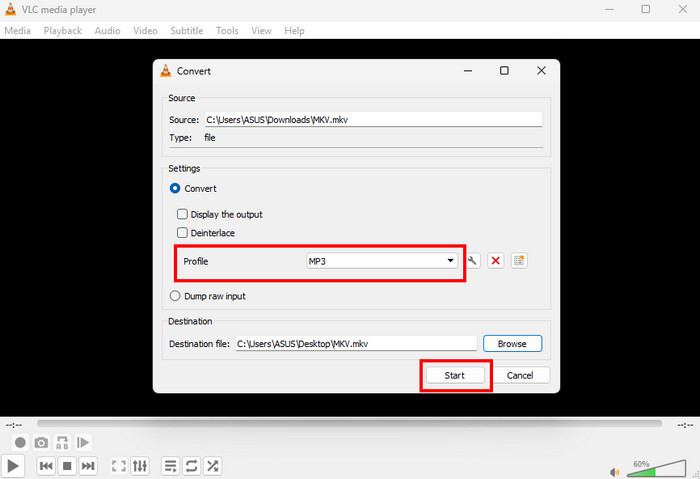The image size is (700, 479).
Task: Skip to next media track
Action: (88, 467)
